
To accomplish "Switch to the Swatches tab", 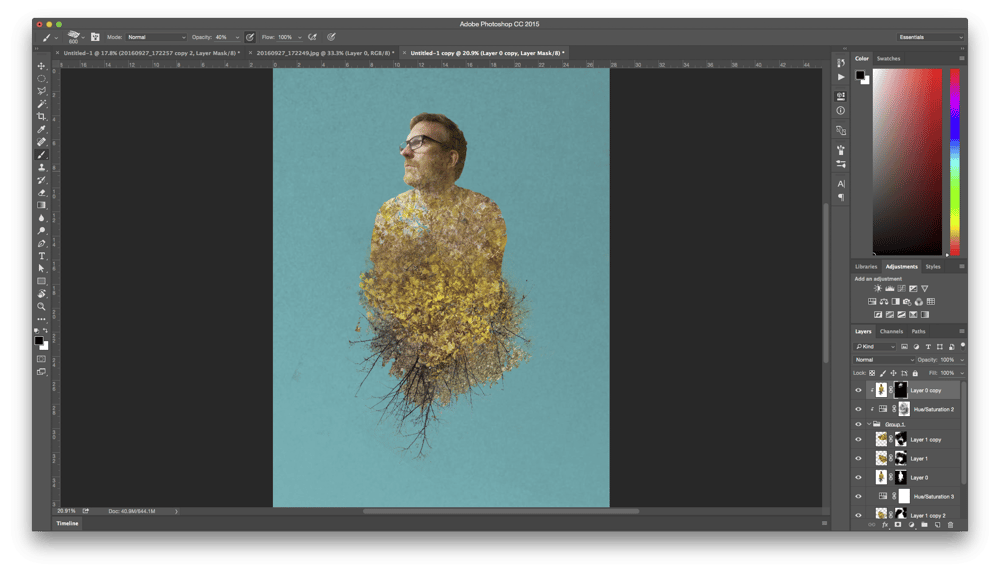I will [x=888, y=59].
